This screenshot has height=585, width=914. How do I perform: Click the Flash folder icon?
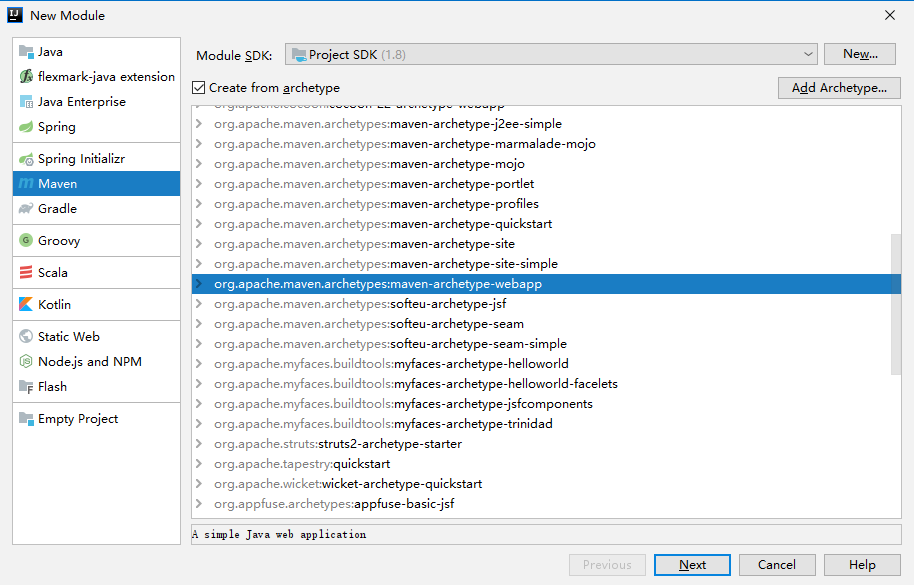point(26,386)
